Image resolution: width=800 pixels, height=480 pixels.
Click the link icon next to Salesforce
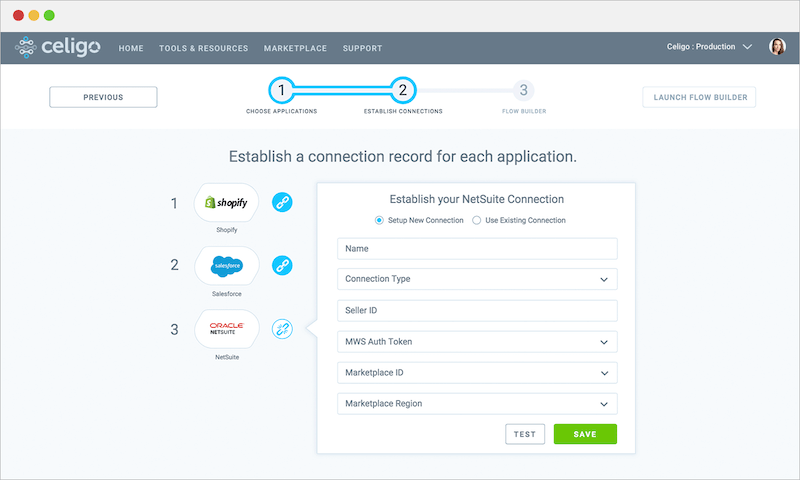pos(282,266)
